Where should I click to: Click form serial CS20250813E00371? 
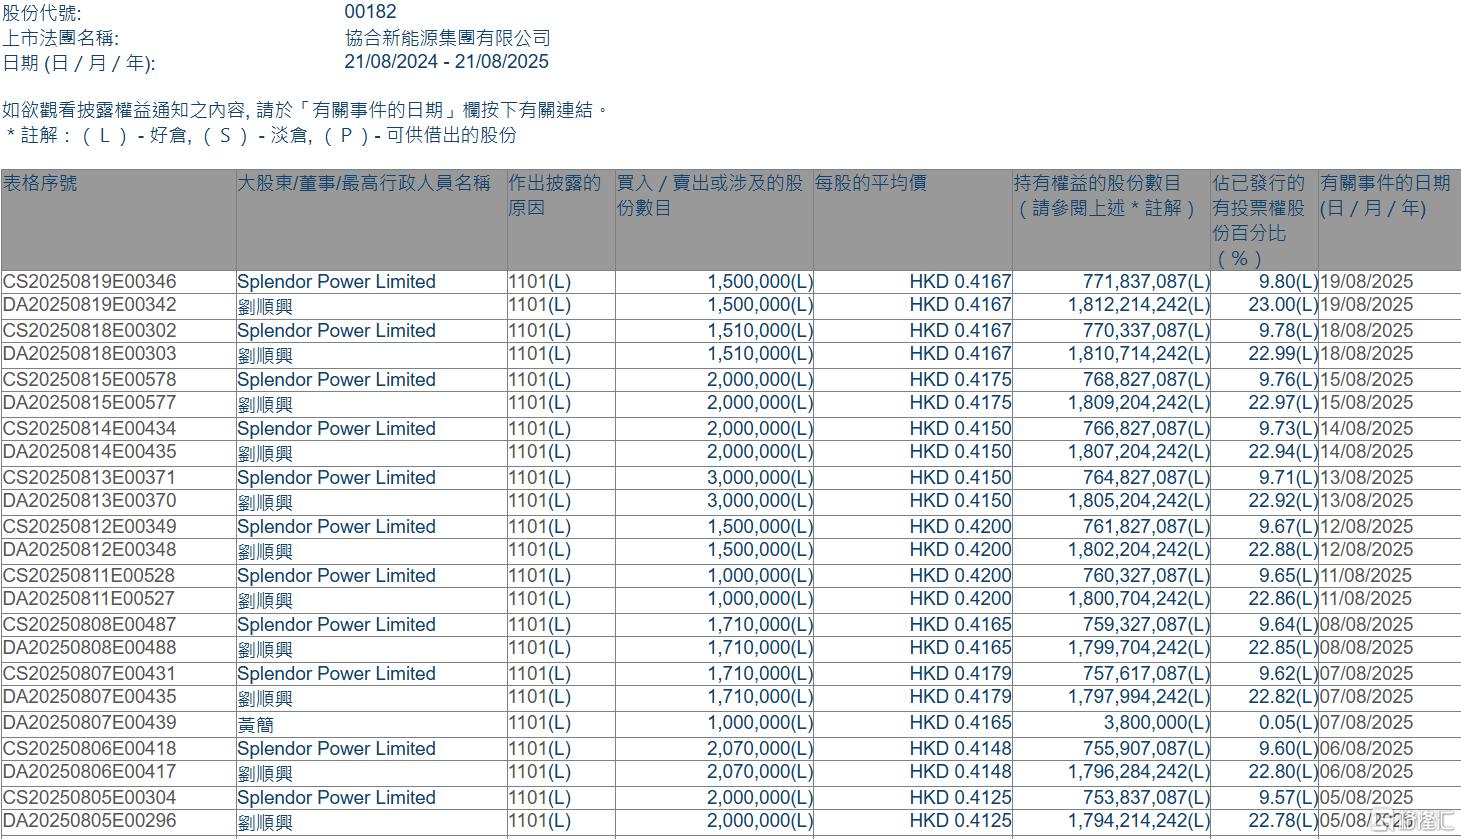point(89,478)
